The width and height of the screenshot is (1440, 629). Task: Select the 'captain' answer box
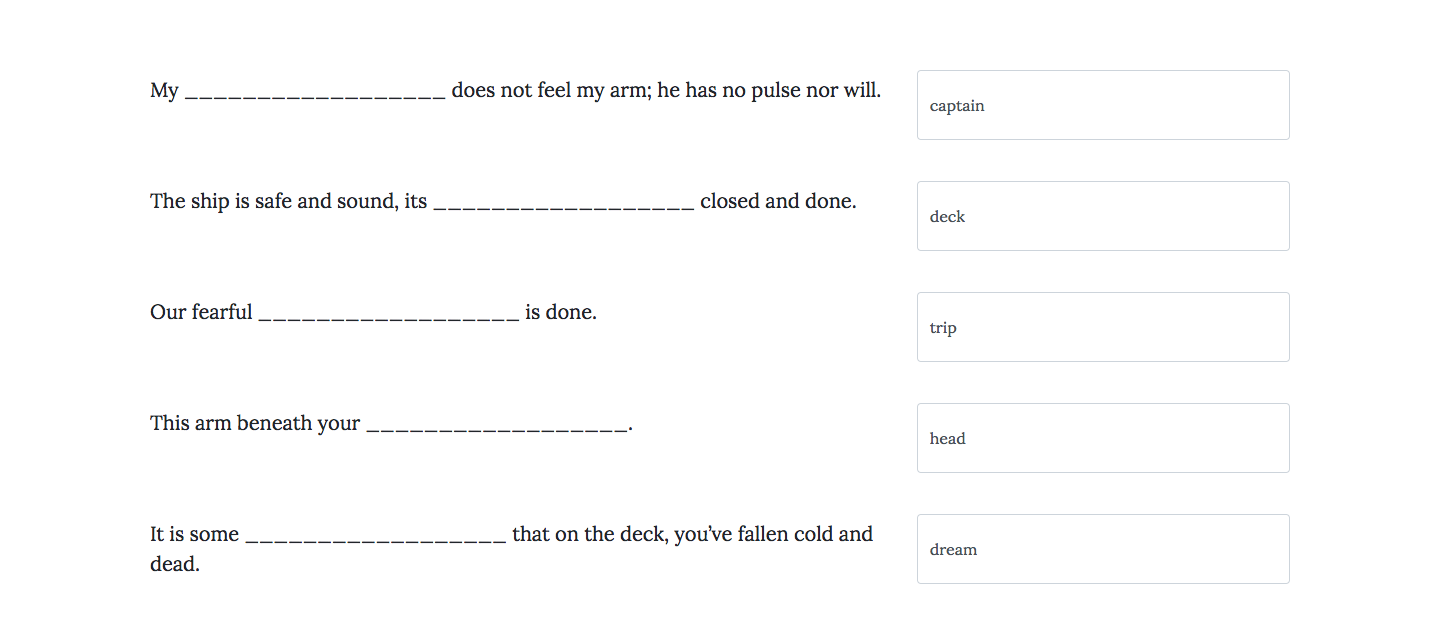pos(1103,105)
